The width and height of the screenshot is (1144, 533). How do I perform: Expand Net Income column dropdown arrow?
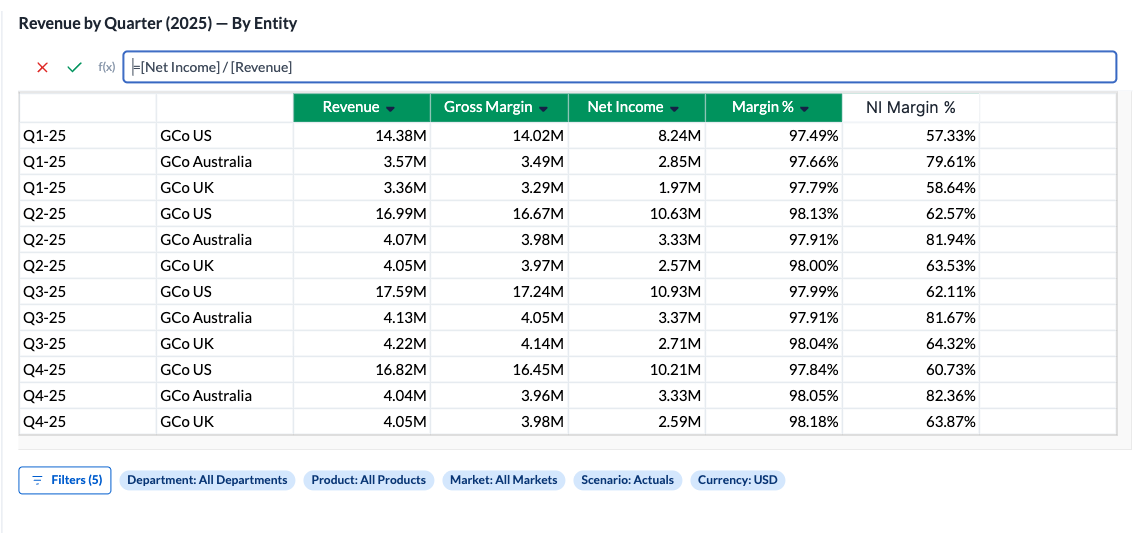pos(674,108)
